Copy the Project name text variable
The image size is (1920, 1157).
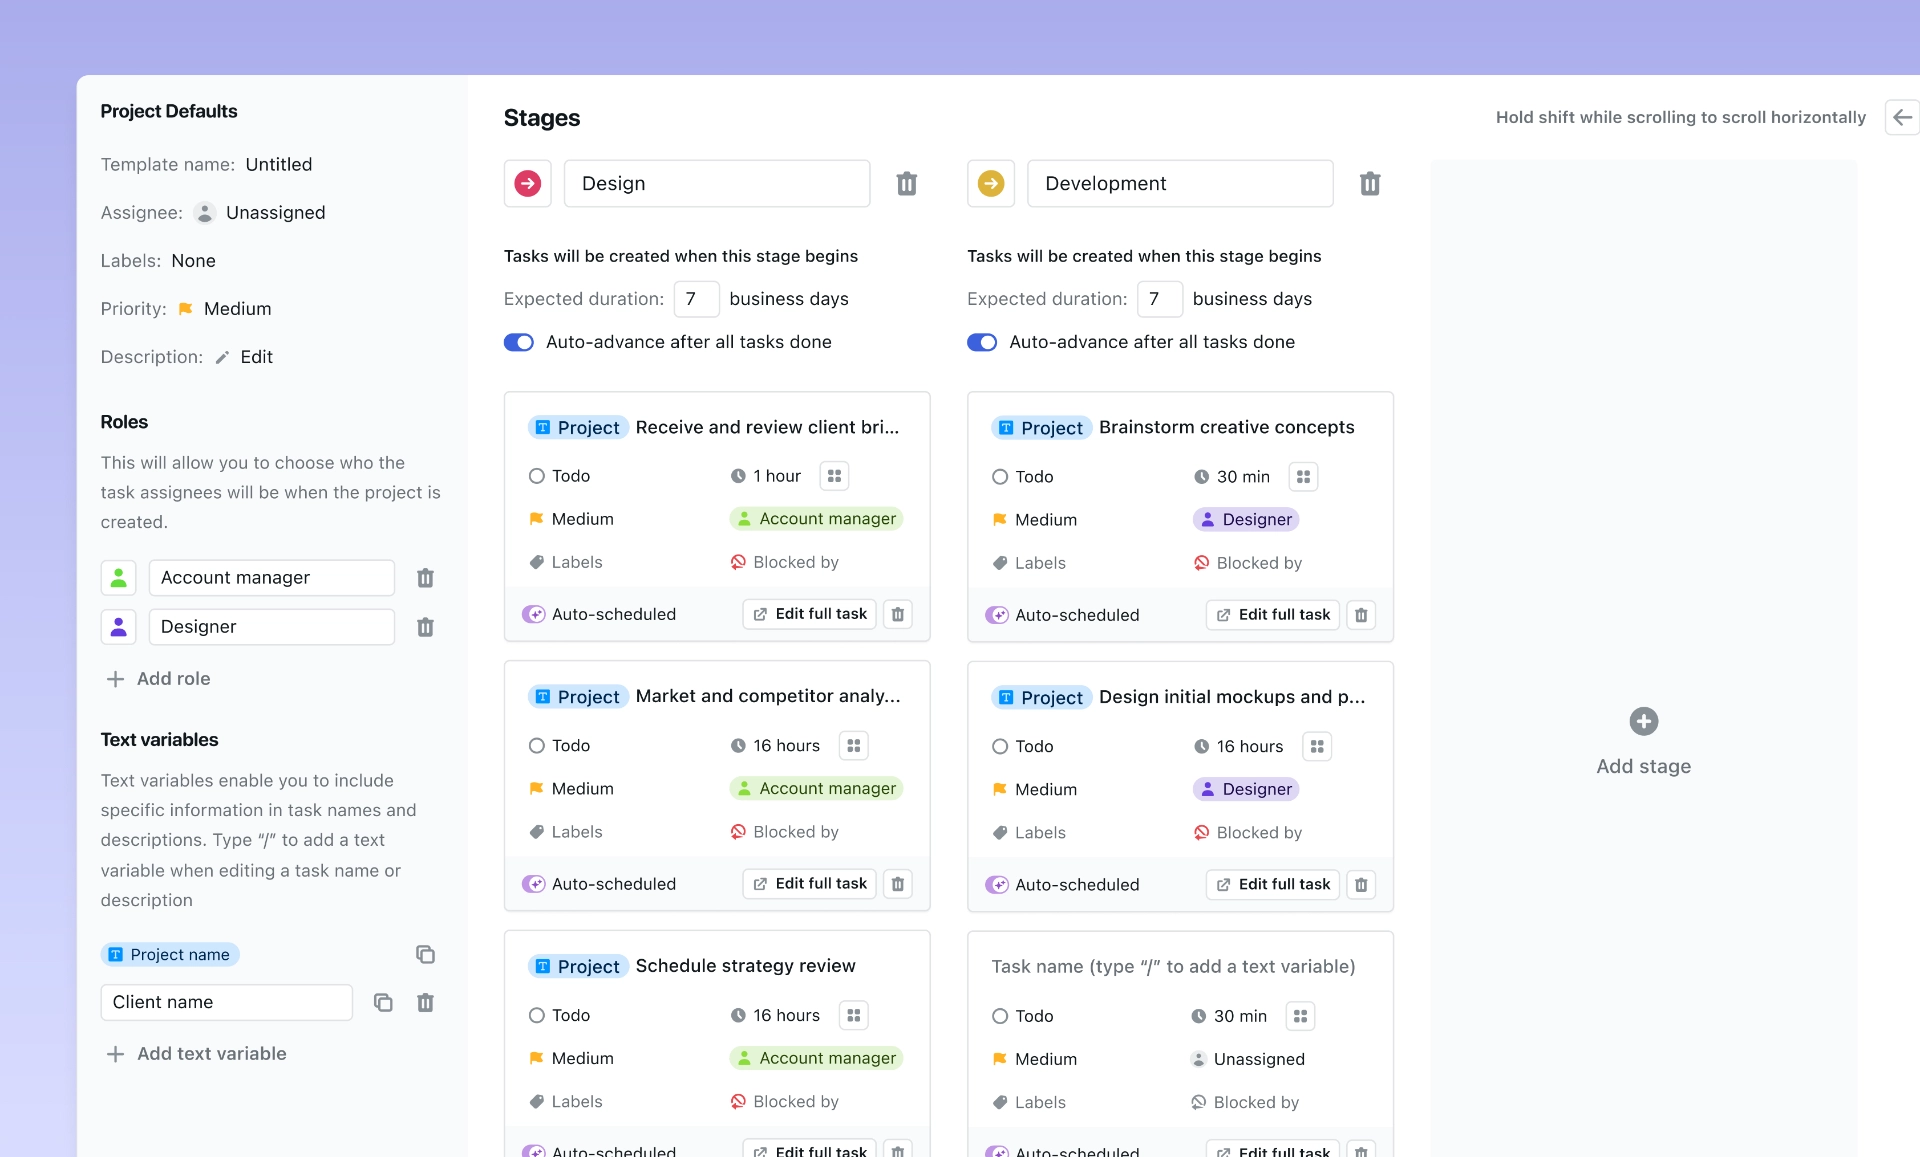pyautogui.click(x=425, y=954)
